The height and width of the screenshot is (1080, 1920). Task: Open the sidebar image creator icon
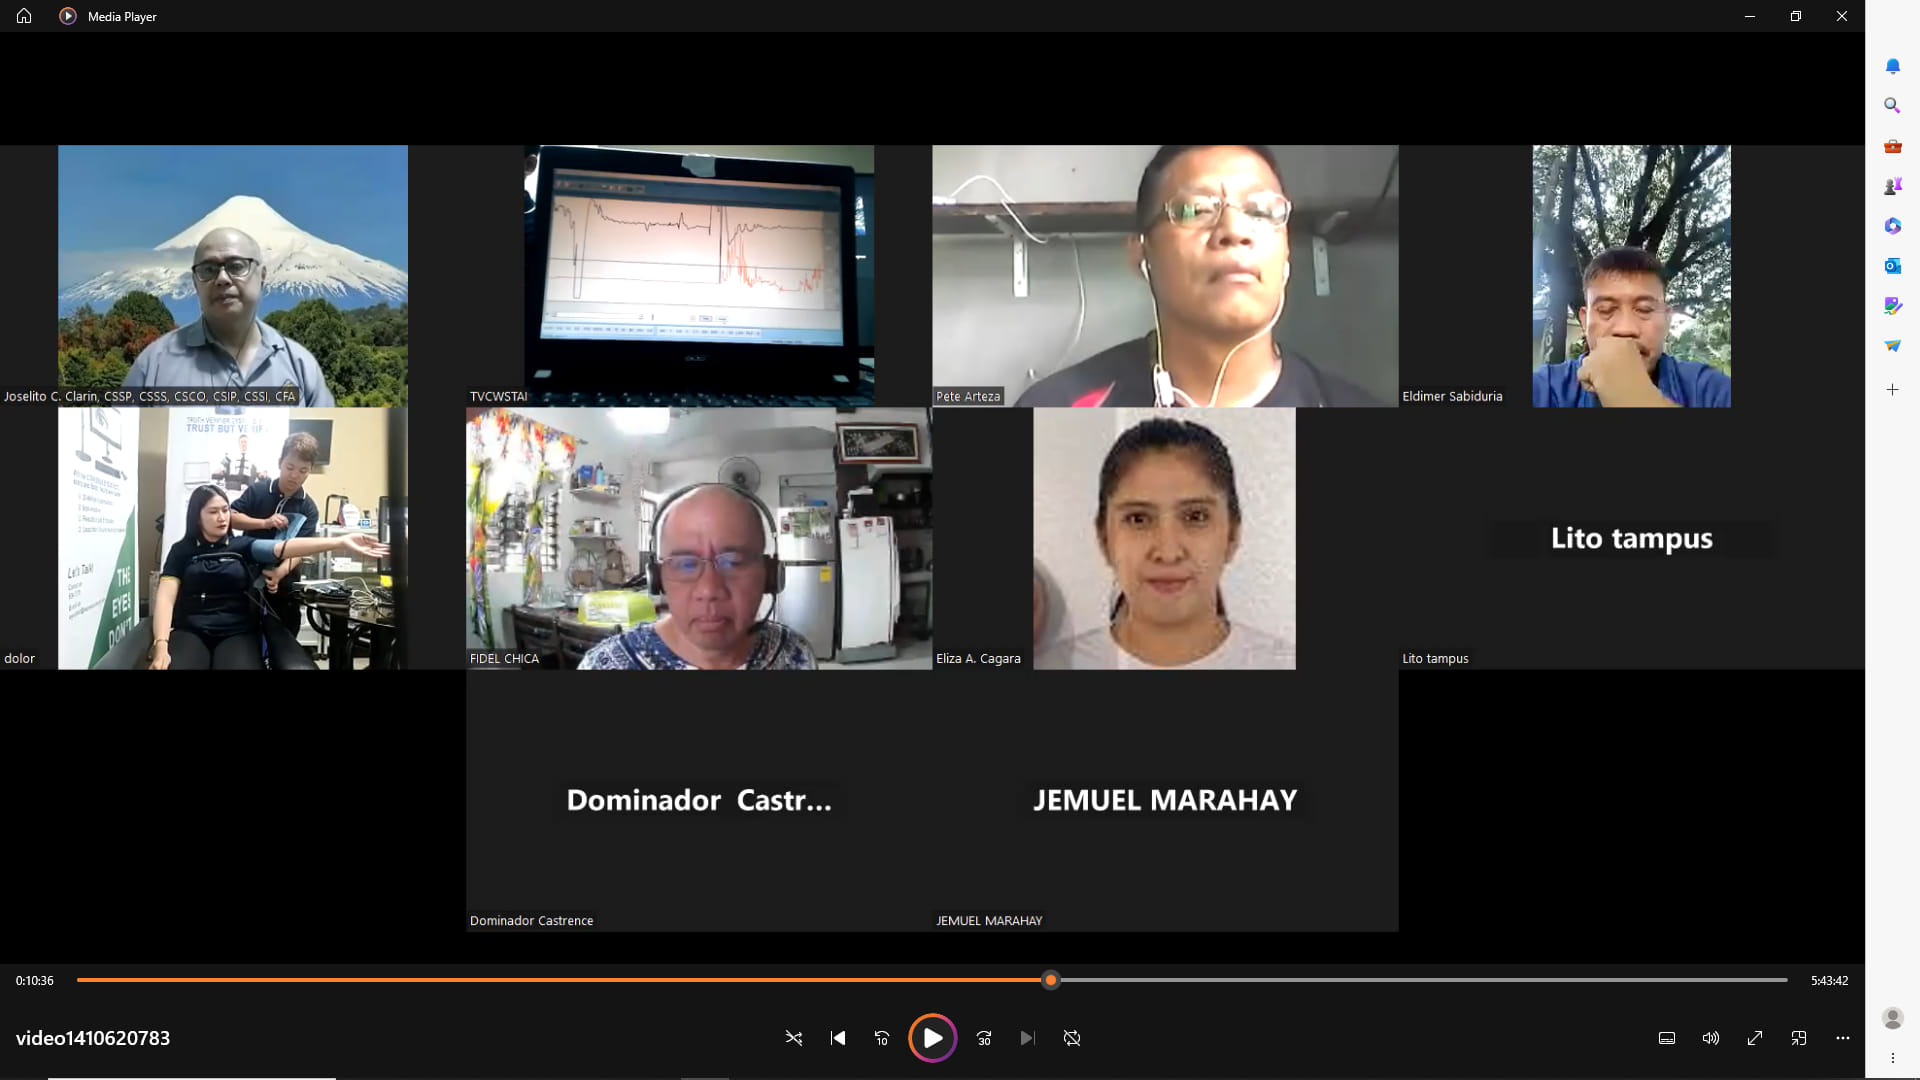click(1892, 306)
